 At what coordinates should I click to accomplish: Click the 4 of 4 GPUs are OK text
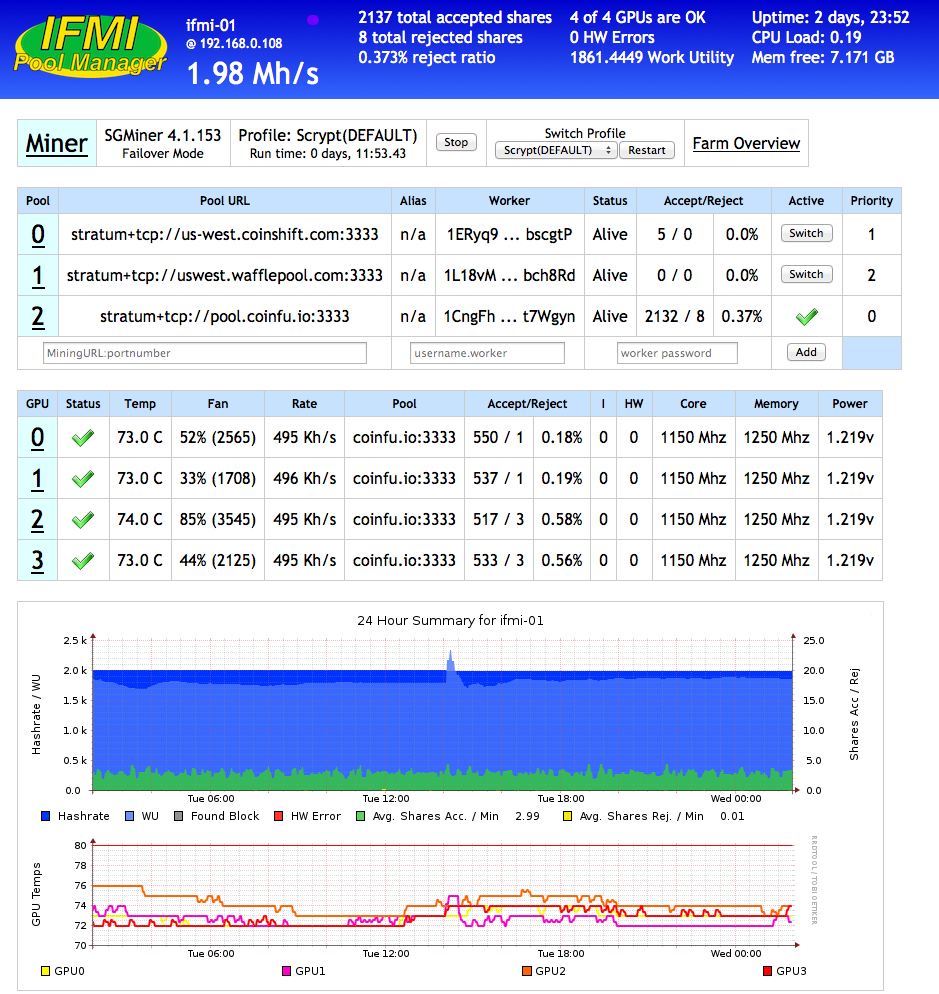point(637,18)
